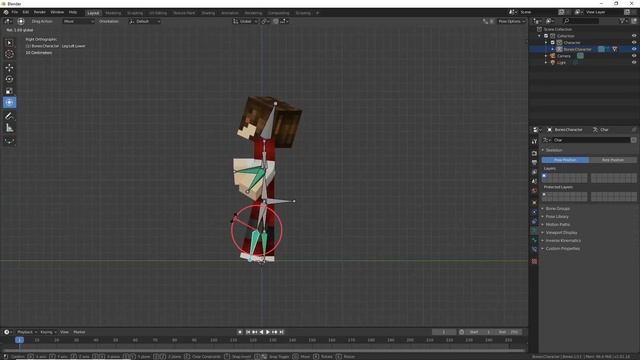Select the Rotate tool
Viewport: 640px width, 360px height.
[x=9, y=79]
